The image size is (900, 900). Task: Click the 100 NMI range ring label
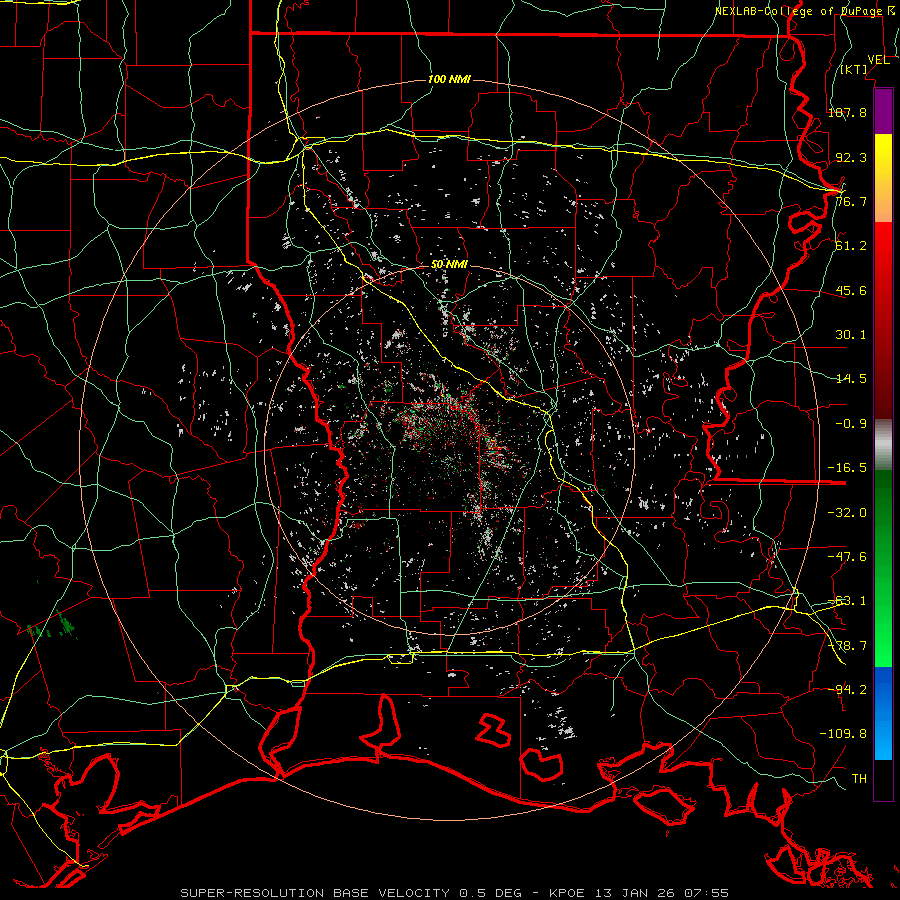click(x=449, y=79)
